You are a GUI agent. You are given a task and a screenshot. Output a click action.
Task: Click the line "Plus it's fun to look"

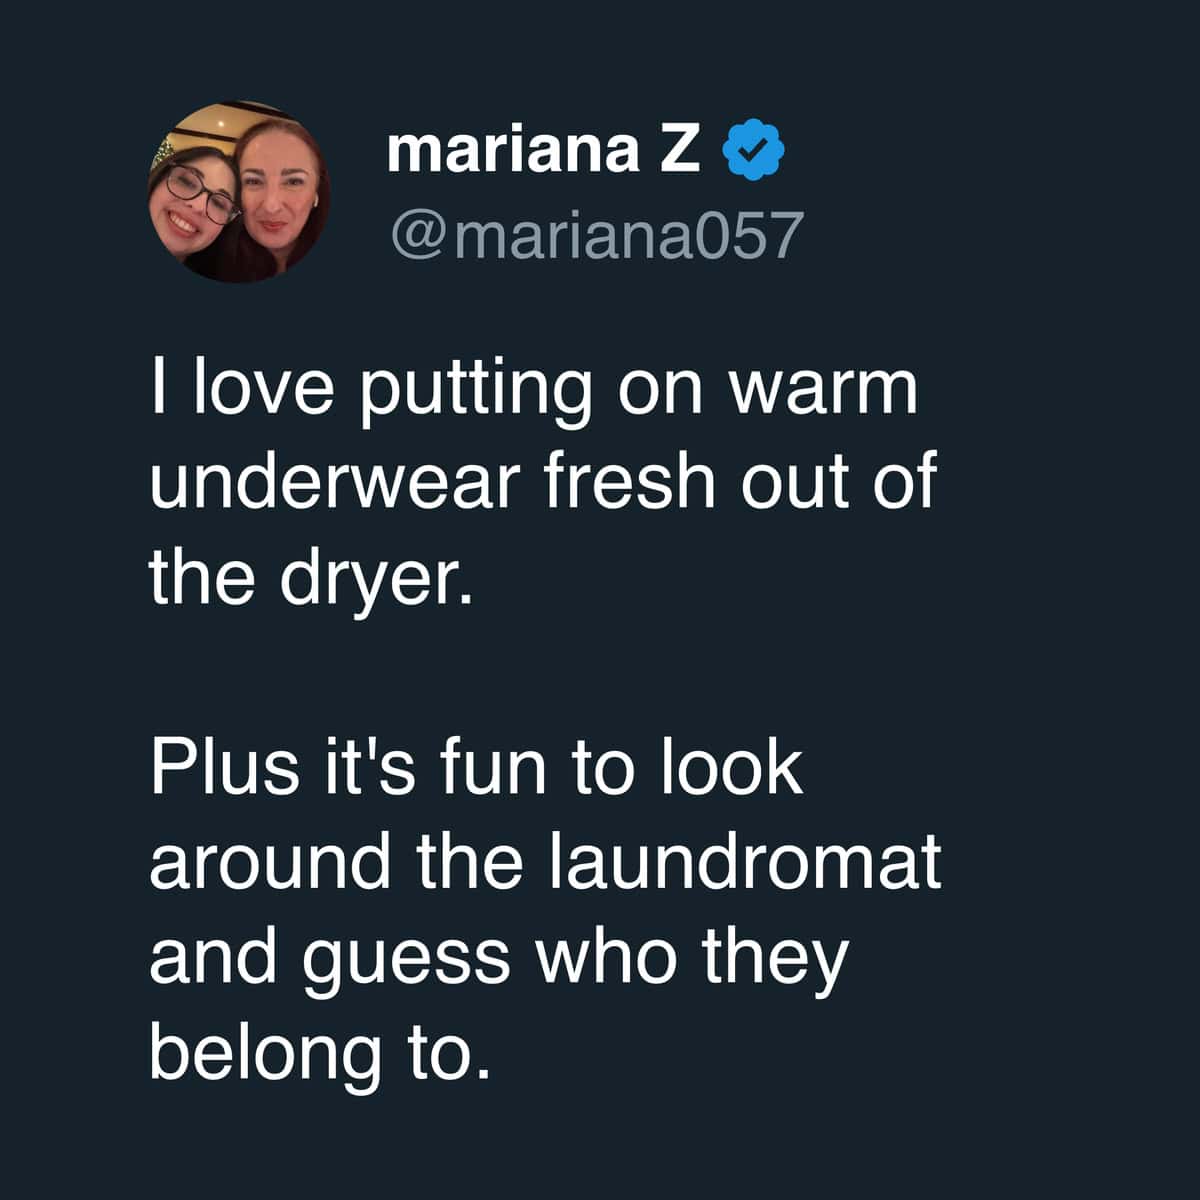(x=476, y=767)
